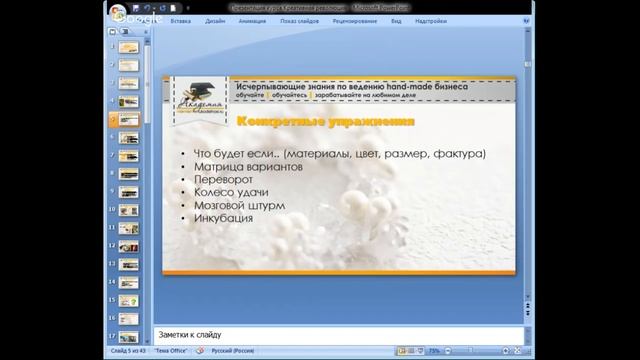
Task: Open the Вид ribbon tab
Action: [396, 21]
